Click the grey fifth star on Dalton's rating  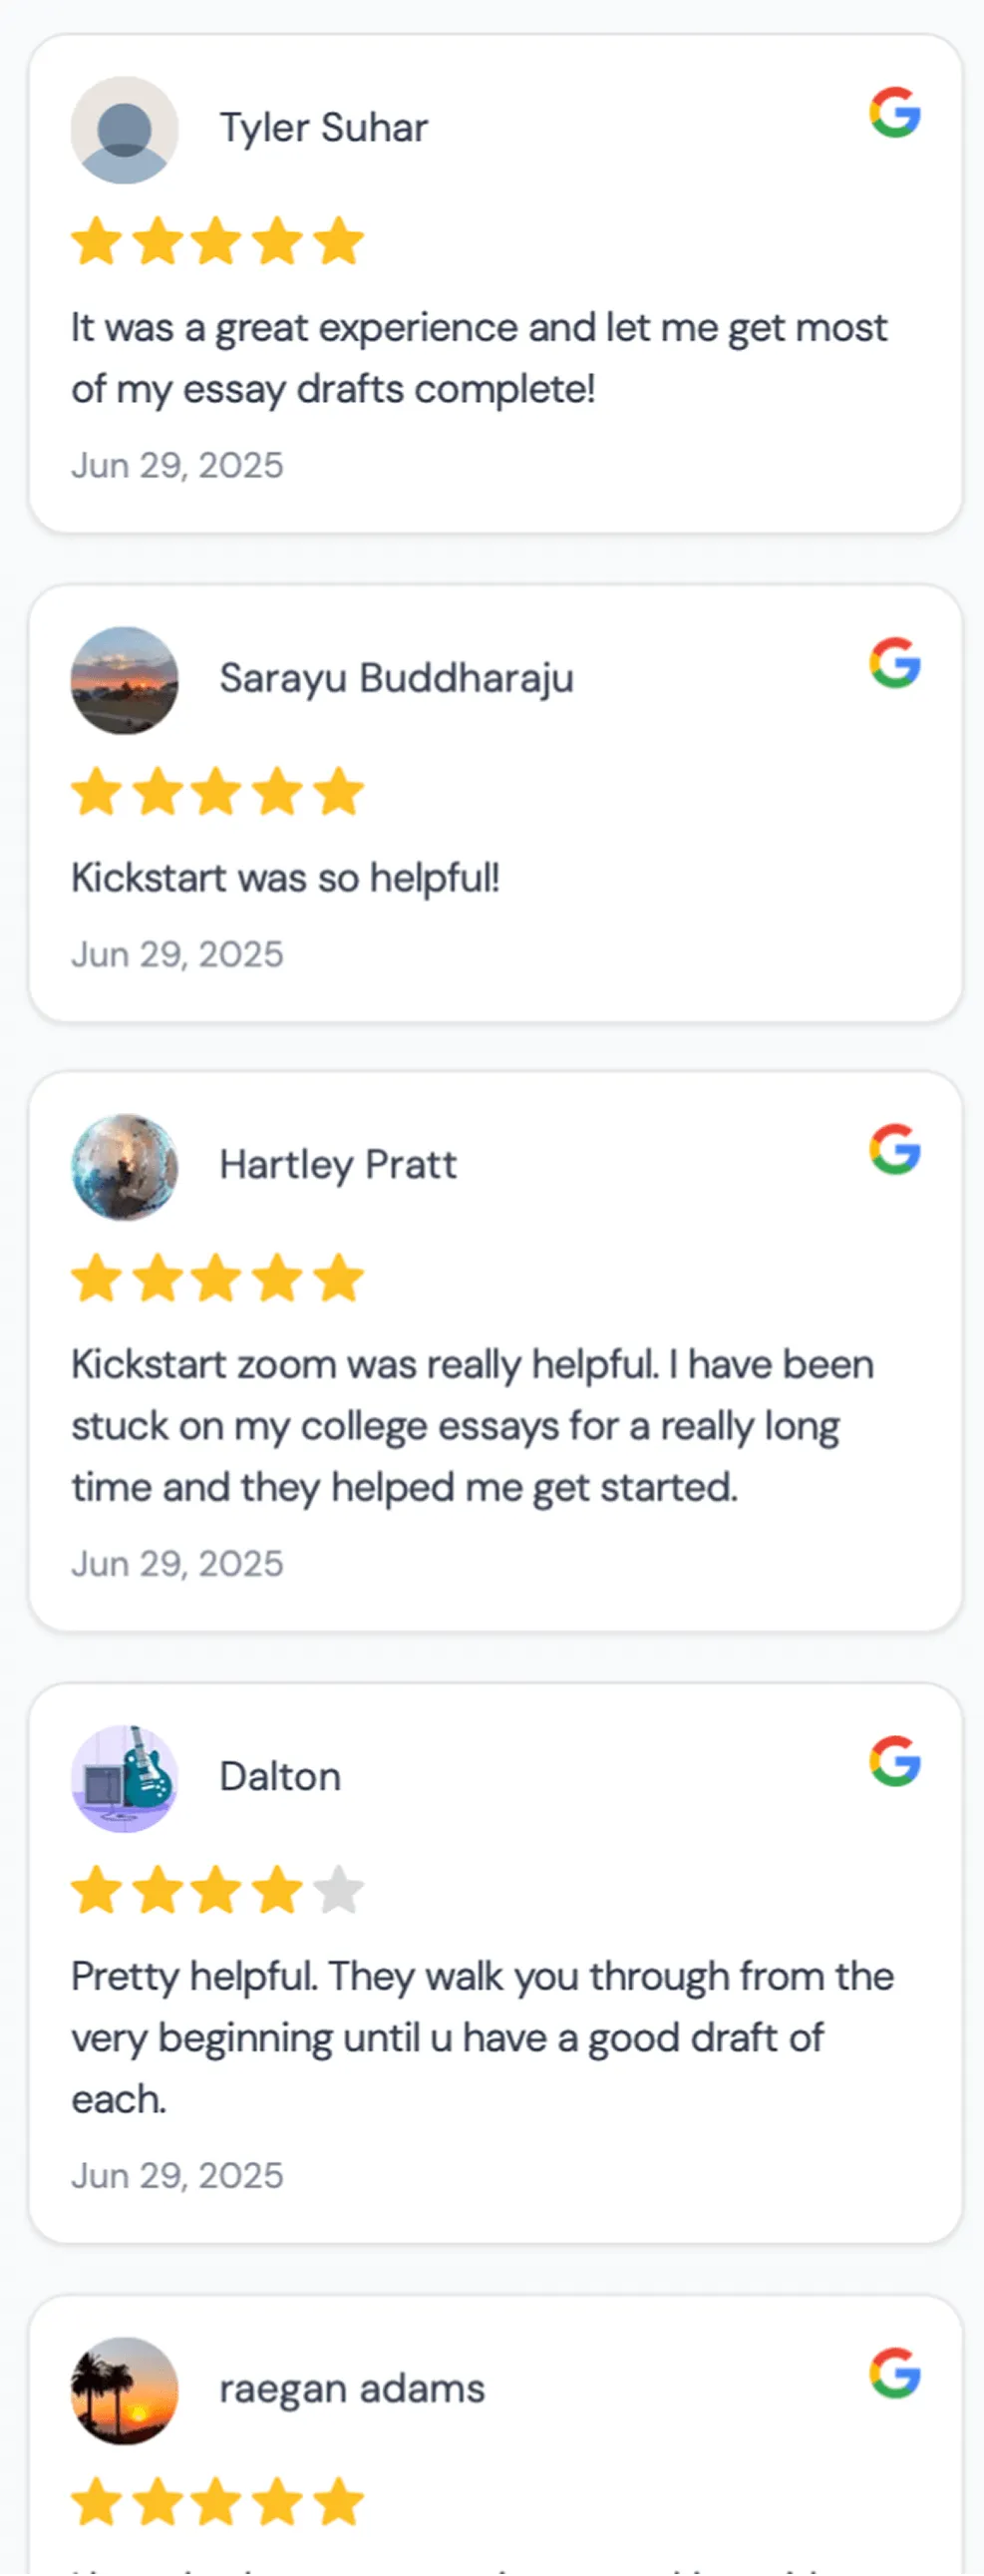(x=338, y=1890)
